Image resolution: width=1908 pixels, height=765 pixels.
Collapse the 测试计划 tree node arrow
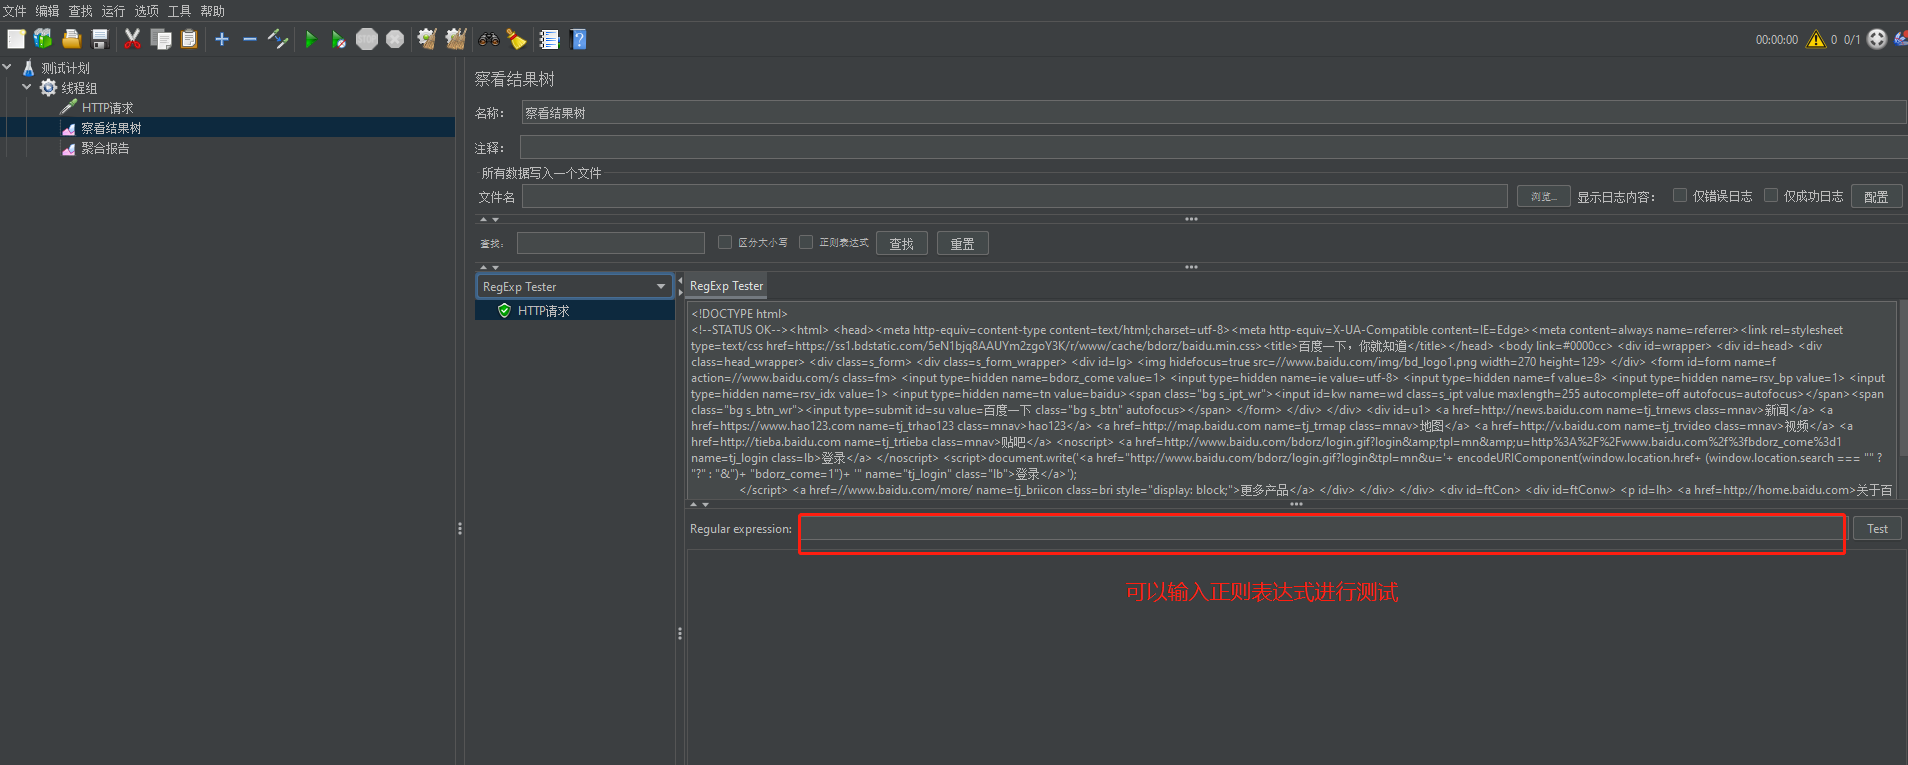(x=8, y=67)
